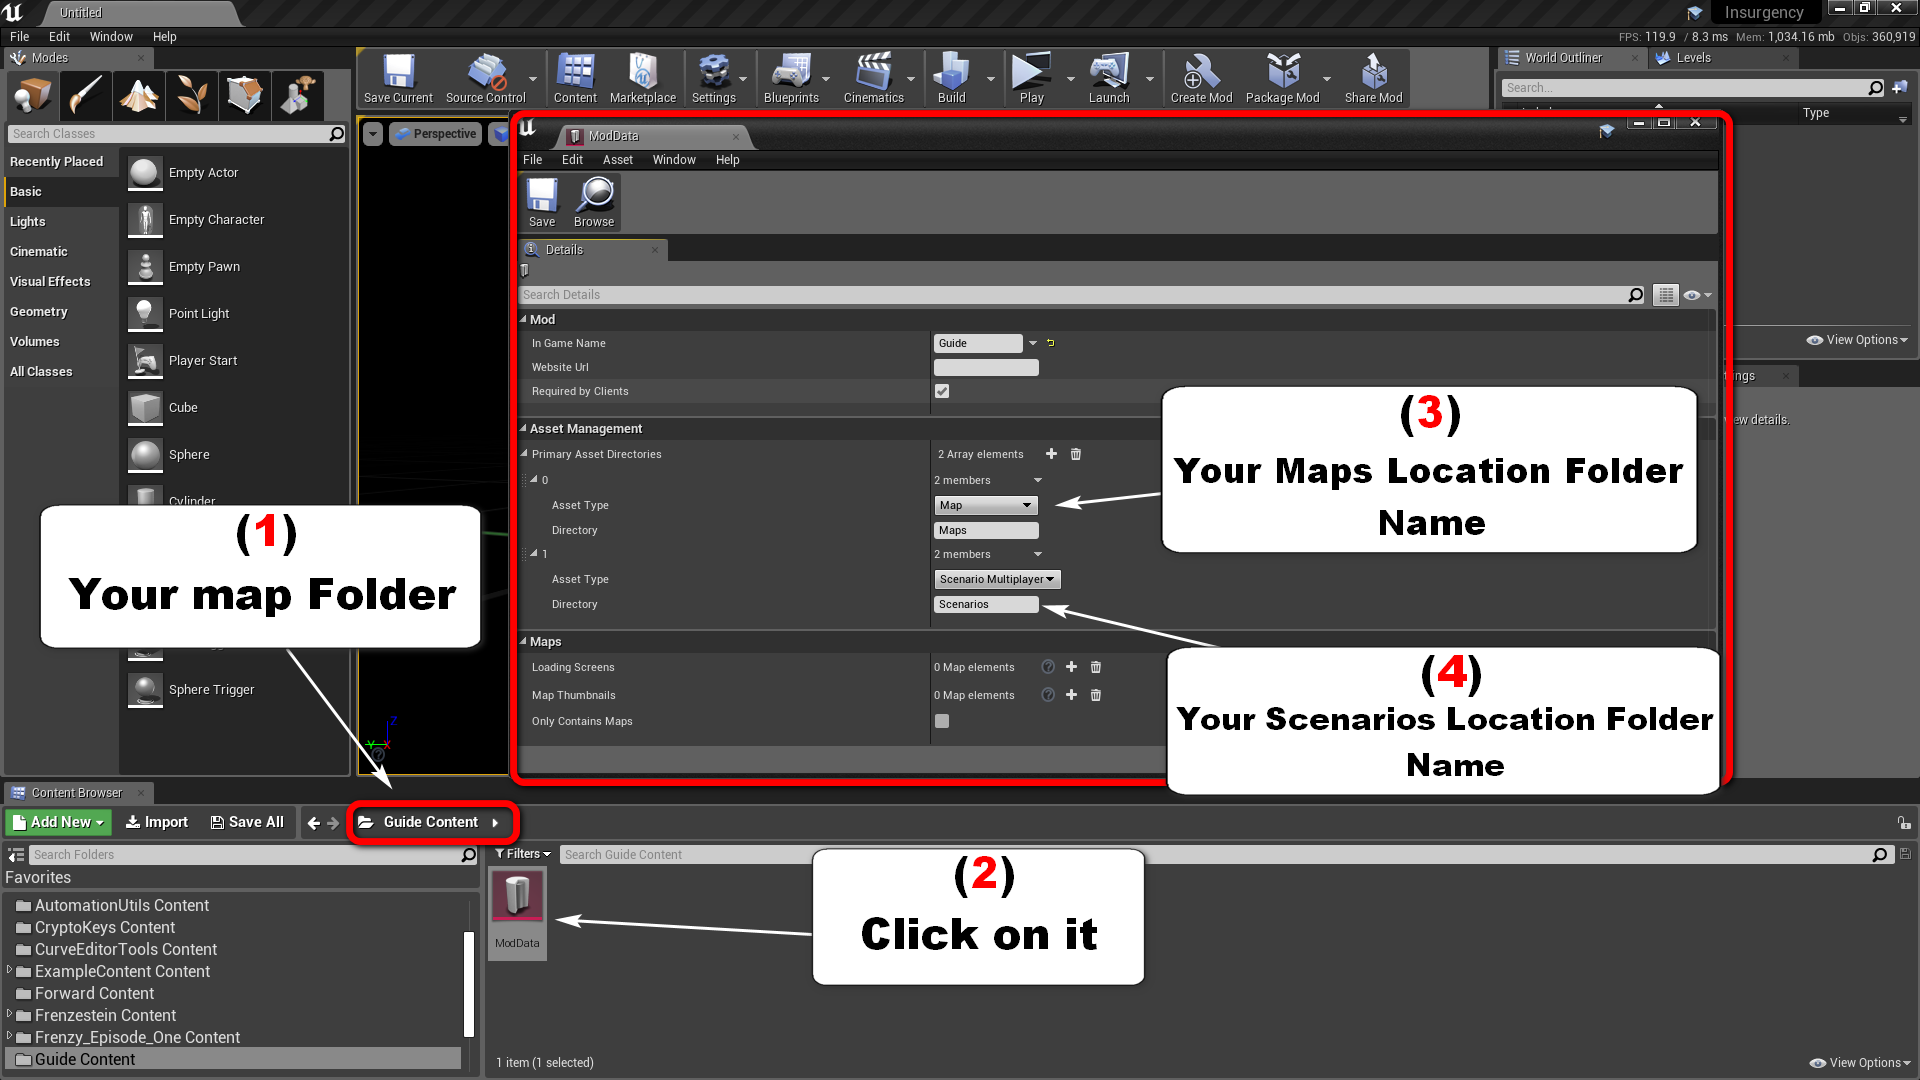This screenshot has width=1920, height=1080.
Task: Delete all Primary Asset Directories elements
Action: point(1076,454)
